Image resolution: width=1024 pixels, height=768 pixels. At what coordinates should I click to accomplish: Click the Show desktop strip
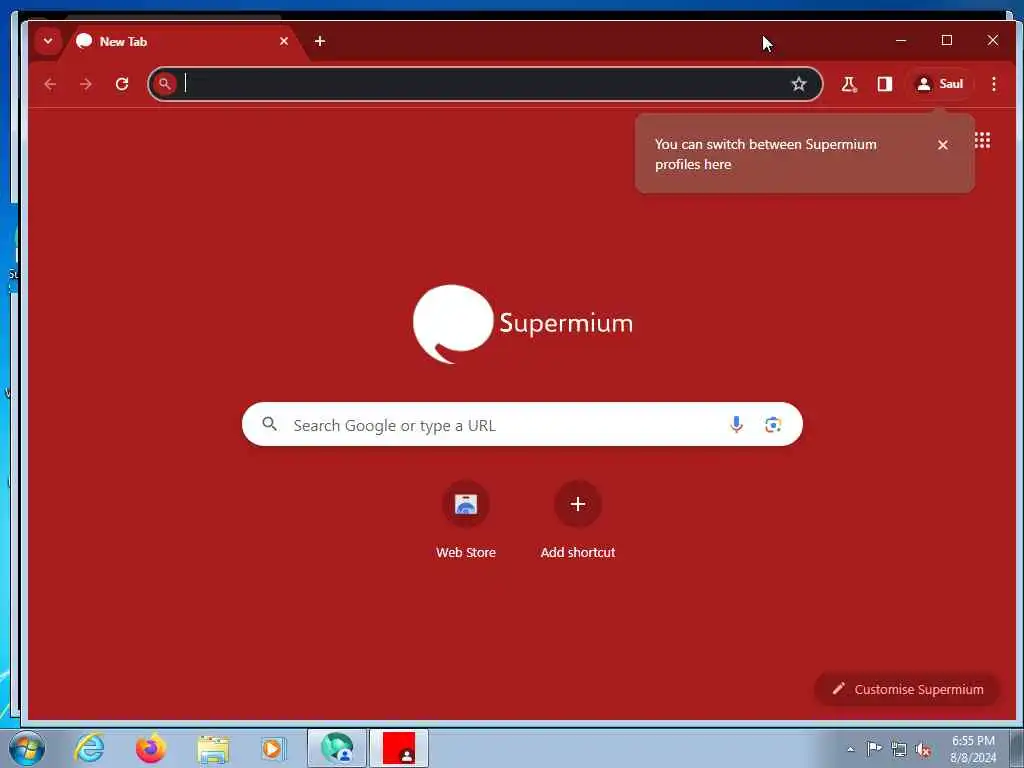(1017, 748)
